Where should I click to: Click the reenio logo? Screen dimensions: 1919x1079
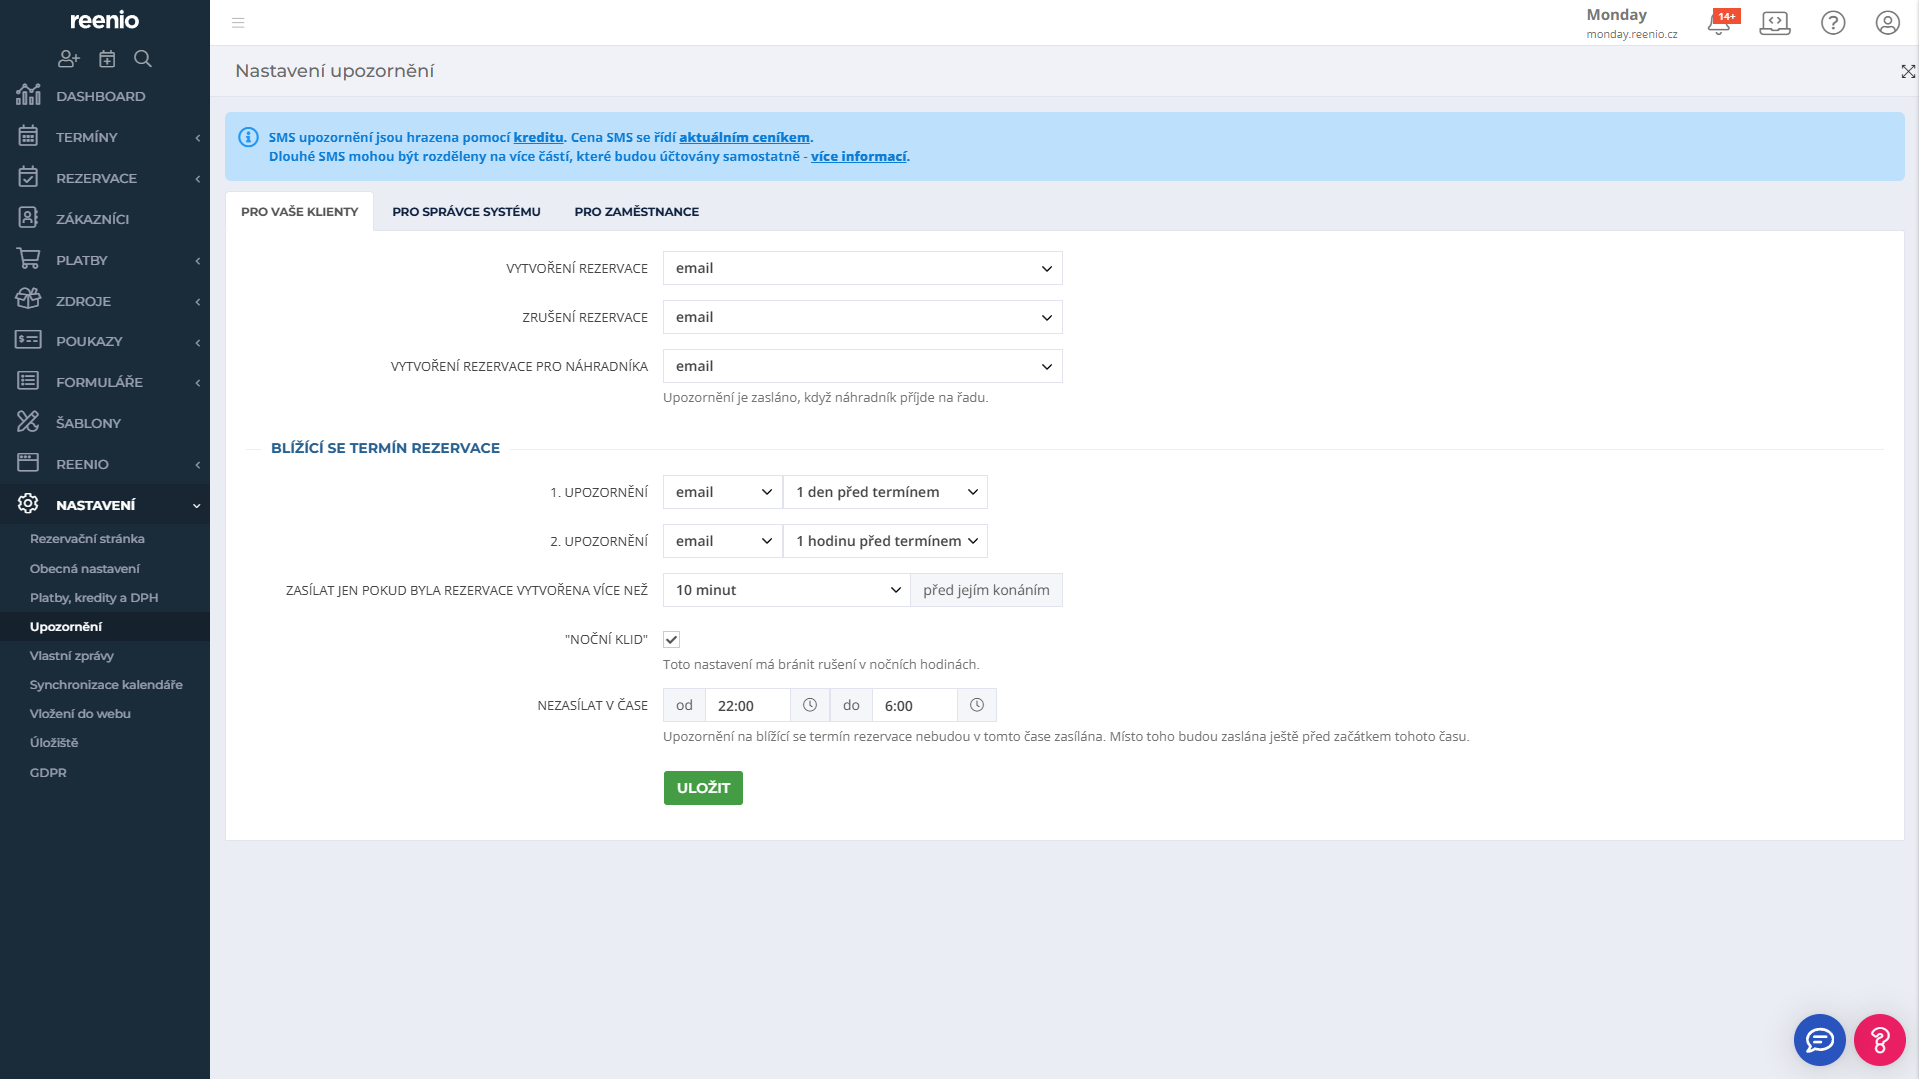[104, 20]
